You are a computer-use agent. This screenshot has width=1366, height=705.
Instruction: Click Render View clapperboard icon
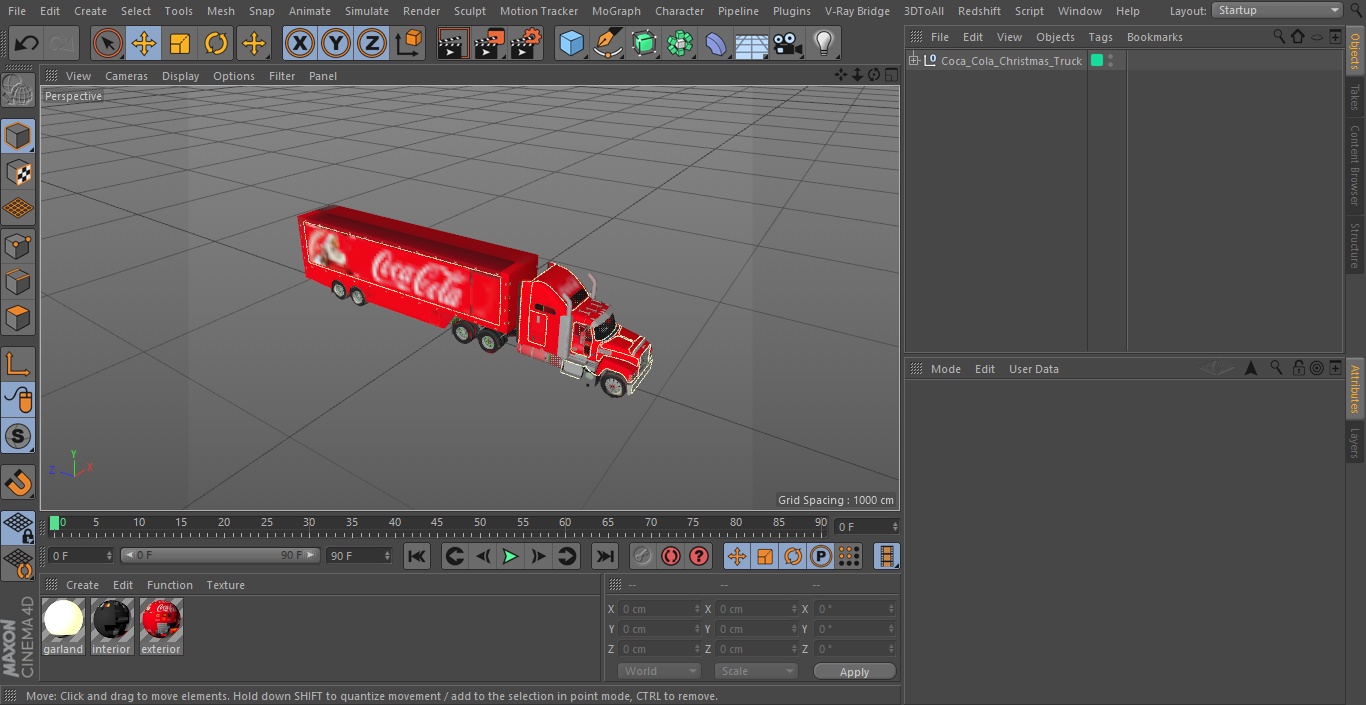click(x=453, y=43)
